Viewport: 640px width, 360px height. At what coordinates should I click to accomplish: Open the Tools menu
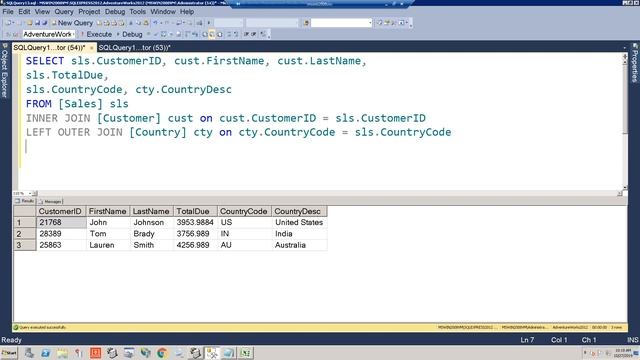coord(138,11)
